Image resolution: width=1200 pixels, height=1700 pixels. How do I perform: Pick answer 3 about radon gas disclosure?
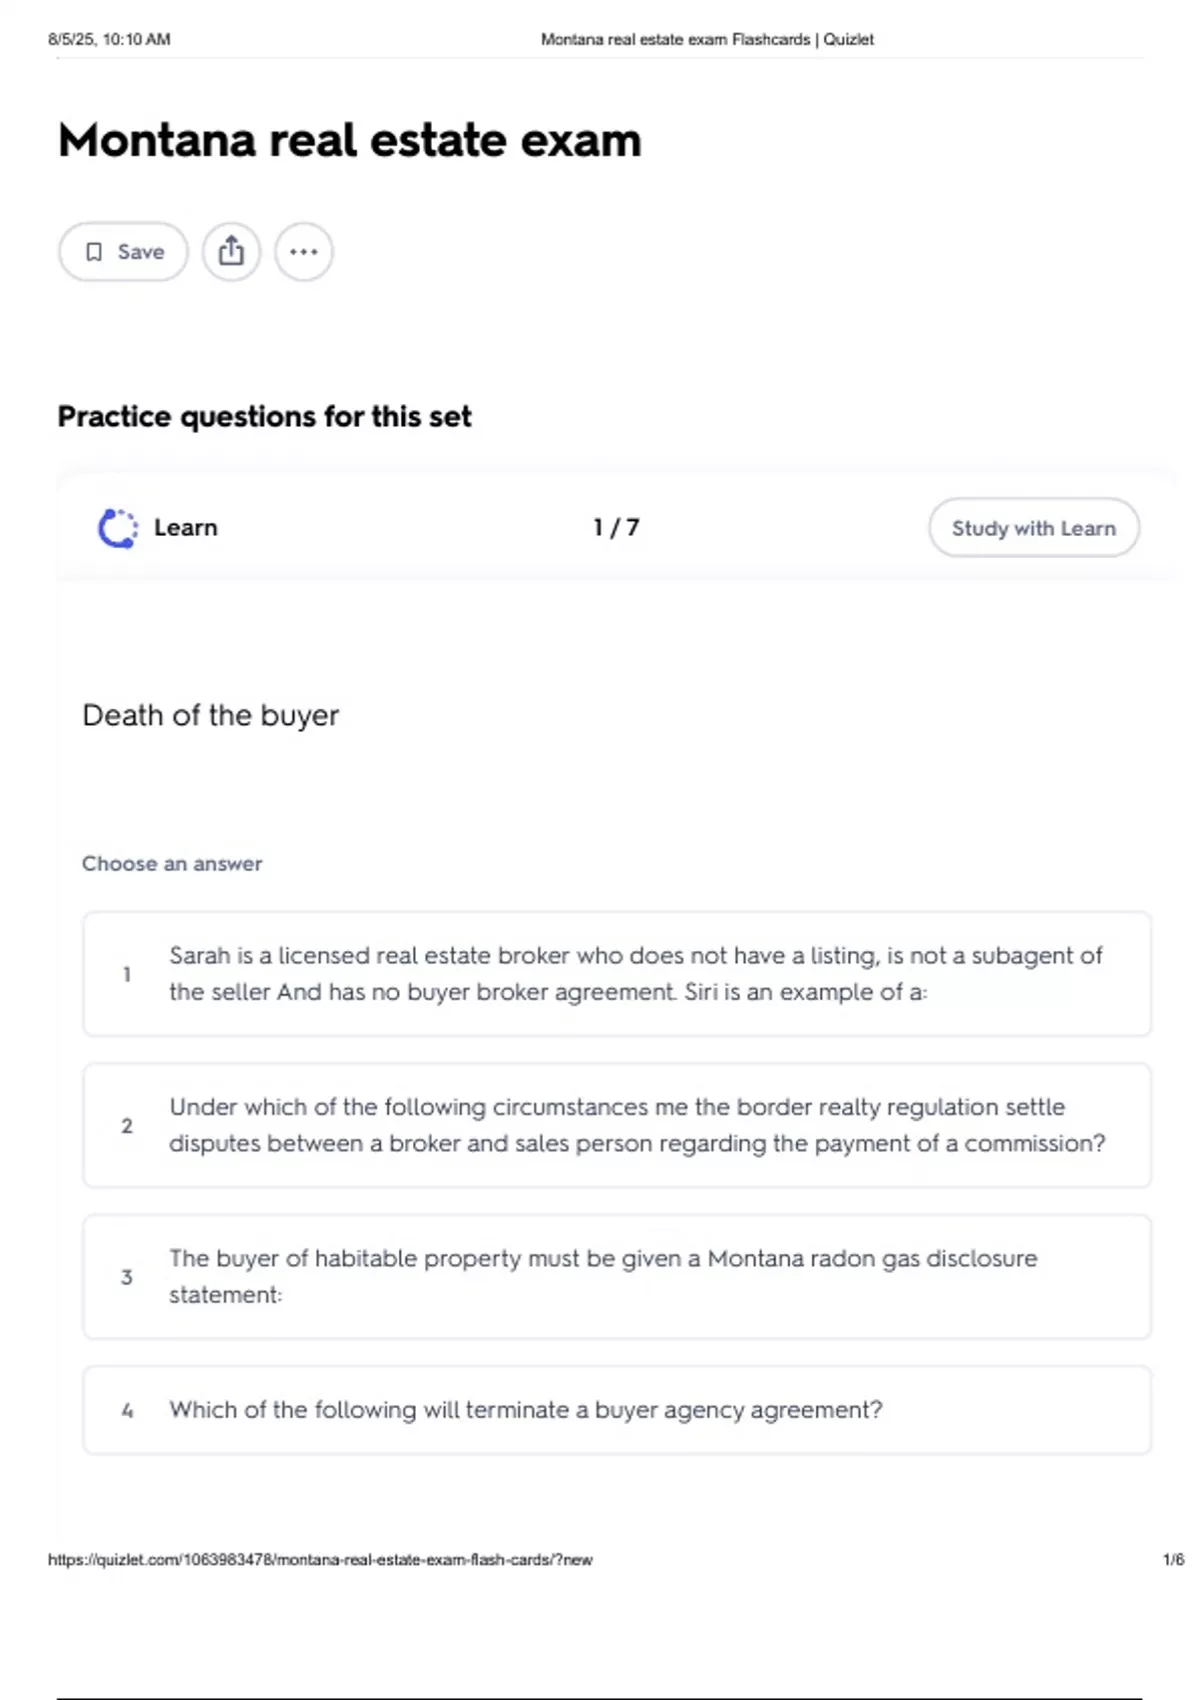click(x=617, y=1276)
